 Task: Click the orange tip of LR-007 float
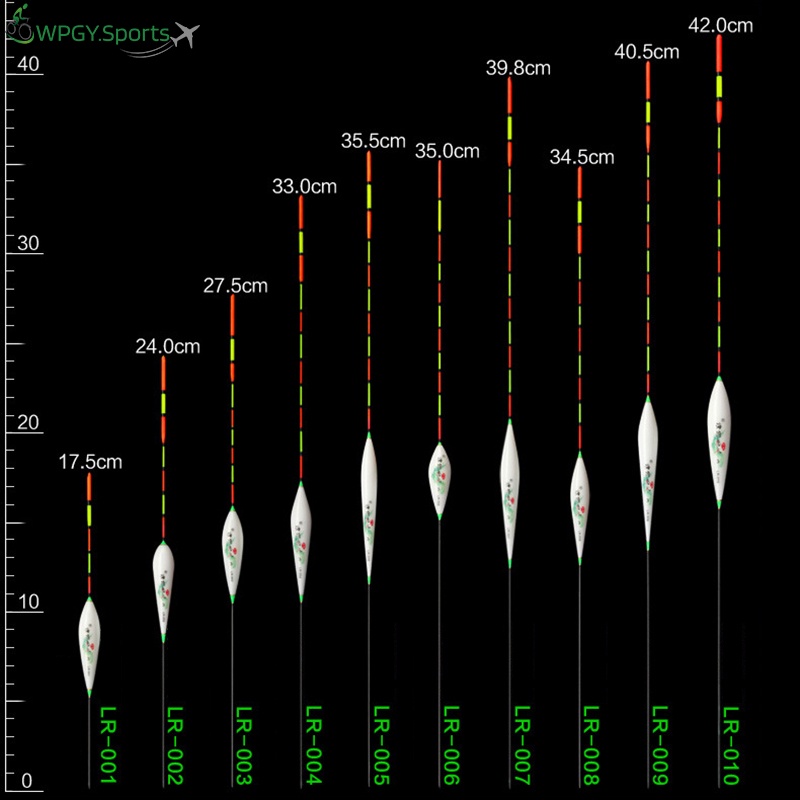pos(510,96)
